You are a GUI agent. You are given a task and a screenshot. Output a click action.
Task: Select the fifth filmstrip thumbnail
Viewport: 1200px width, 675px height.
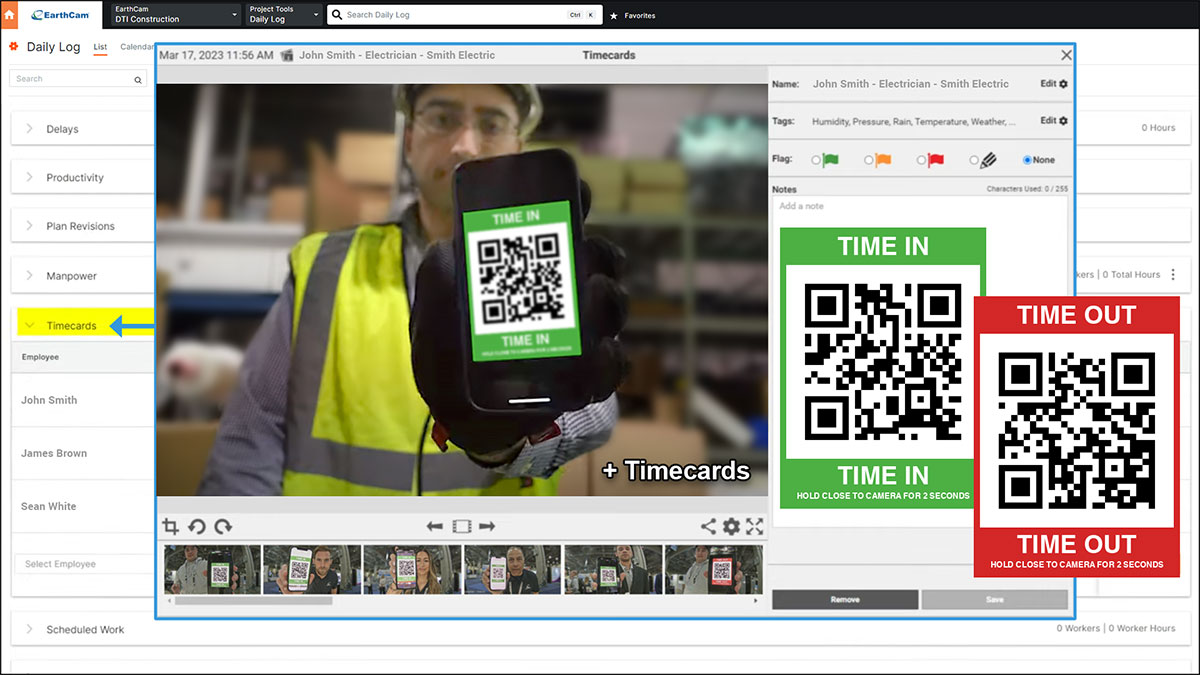tap(613, 570)
